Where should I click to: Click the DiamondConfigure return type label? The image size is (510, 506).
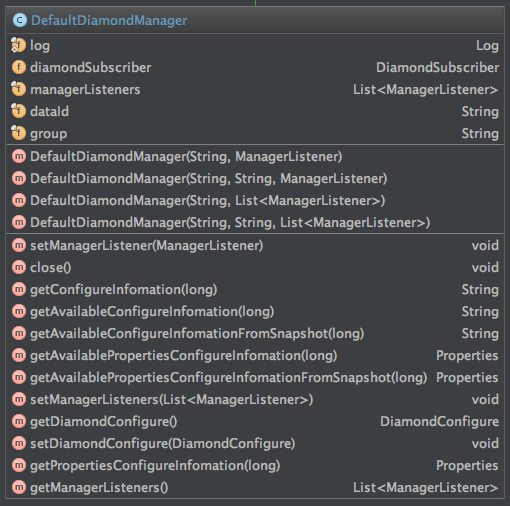pyautogui.click(x=439, y=422)
